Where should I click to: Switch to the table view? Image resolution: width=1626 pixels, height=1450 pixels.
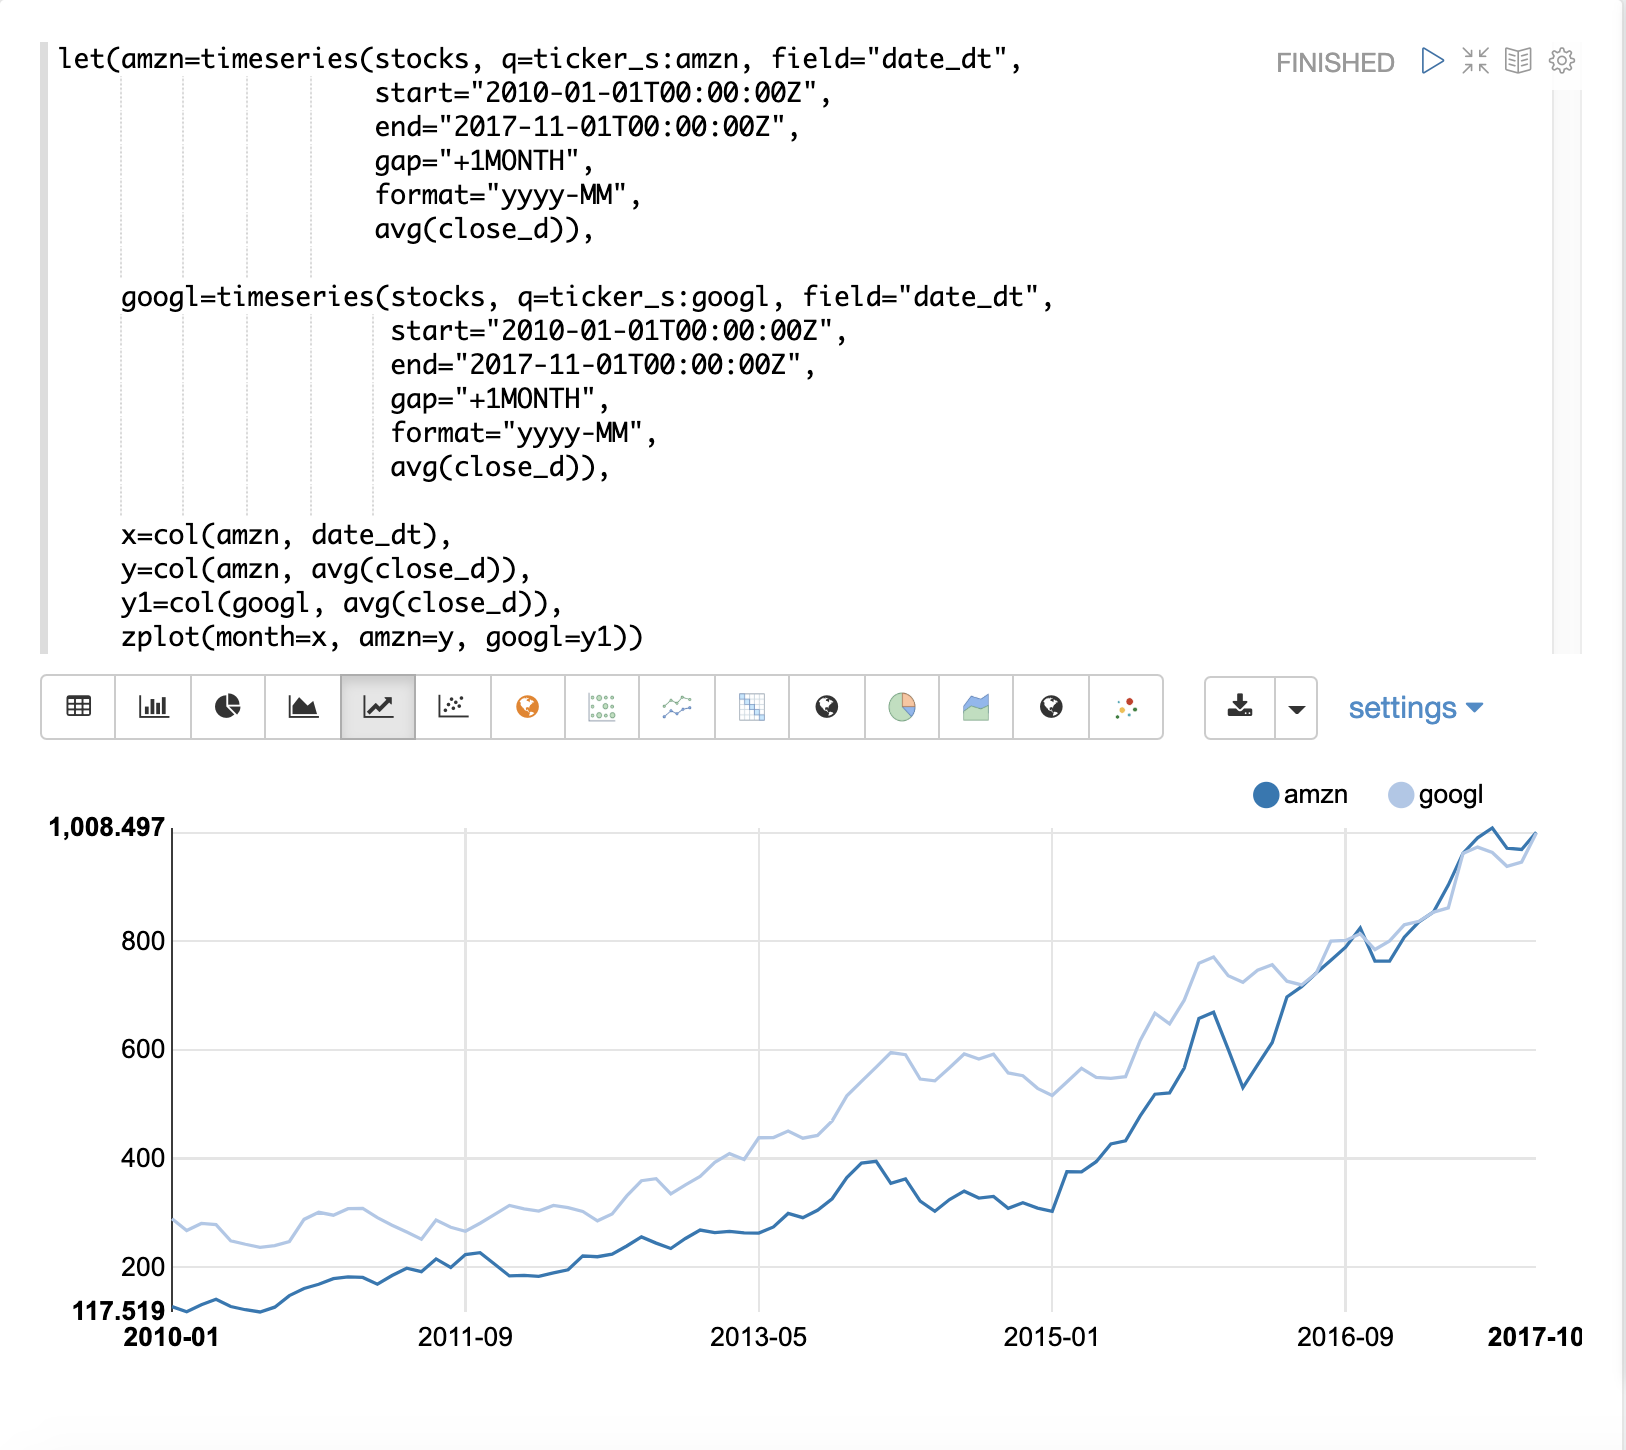(x=78, y=707)
